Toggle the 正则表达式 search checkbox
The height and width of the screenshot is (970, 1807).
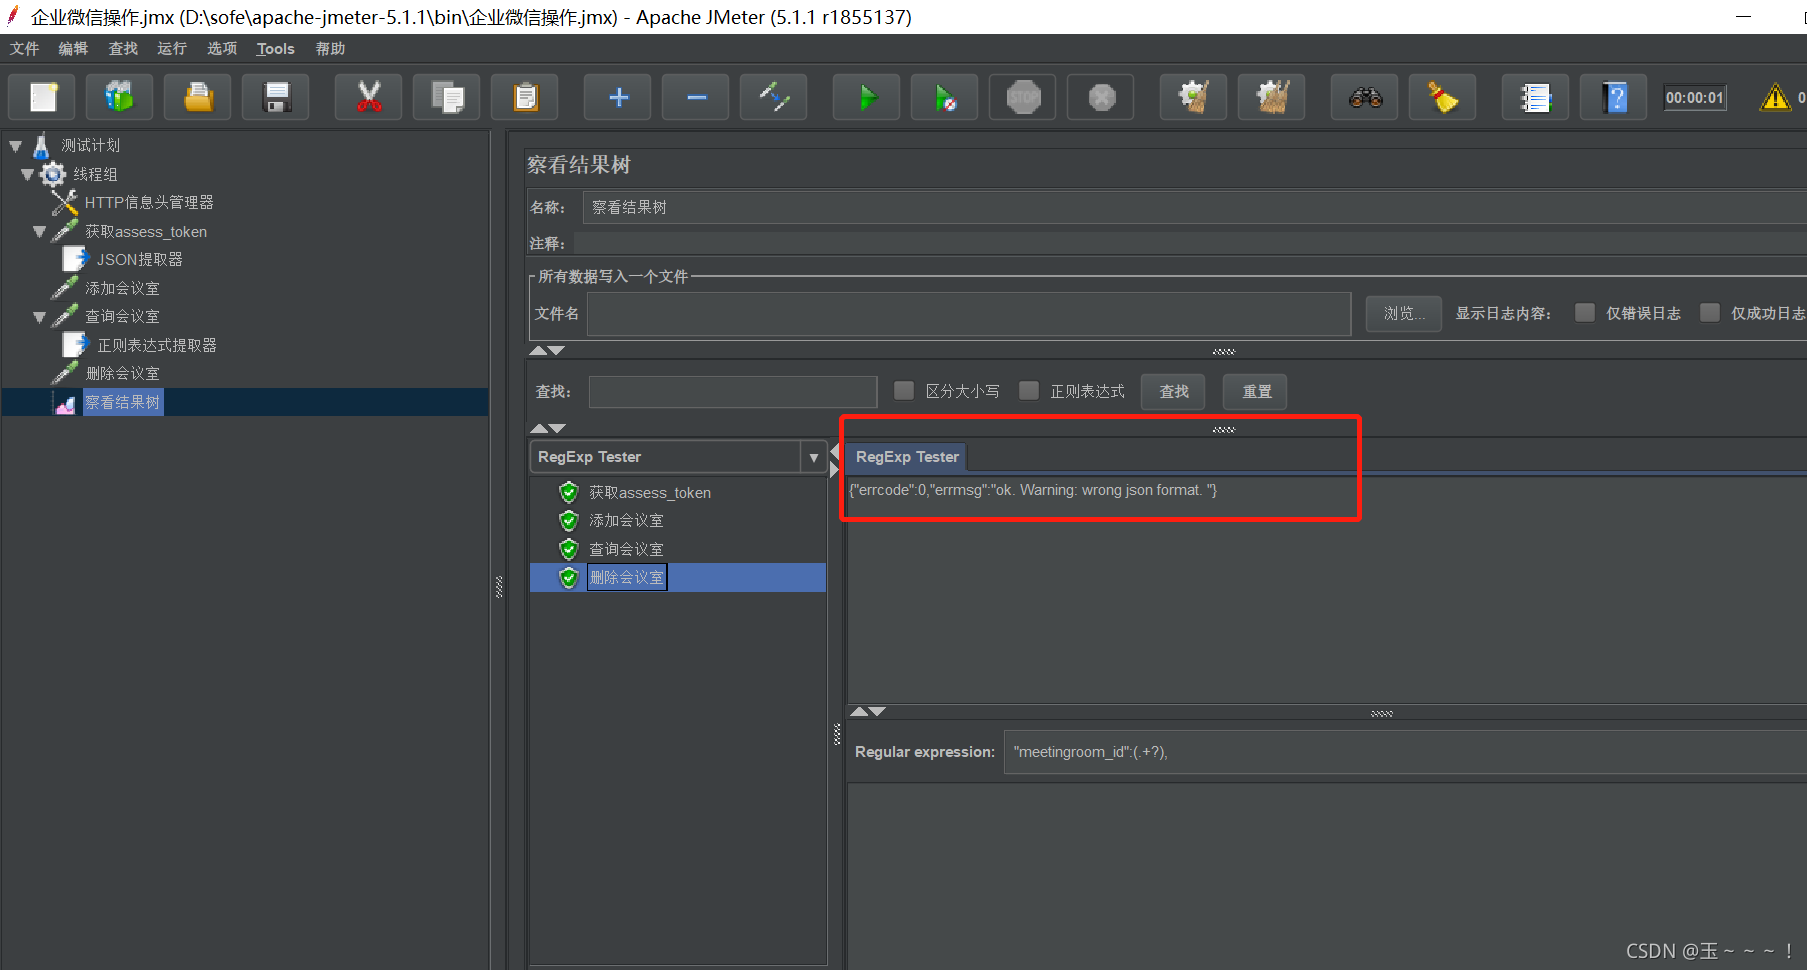point(1029,390)
